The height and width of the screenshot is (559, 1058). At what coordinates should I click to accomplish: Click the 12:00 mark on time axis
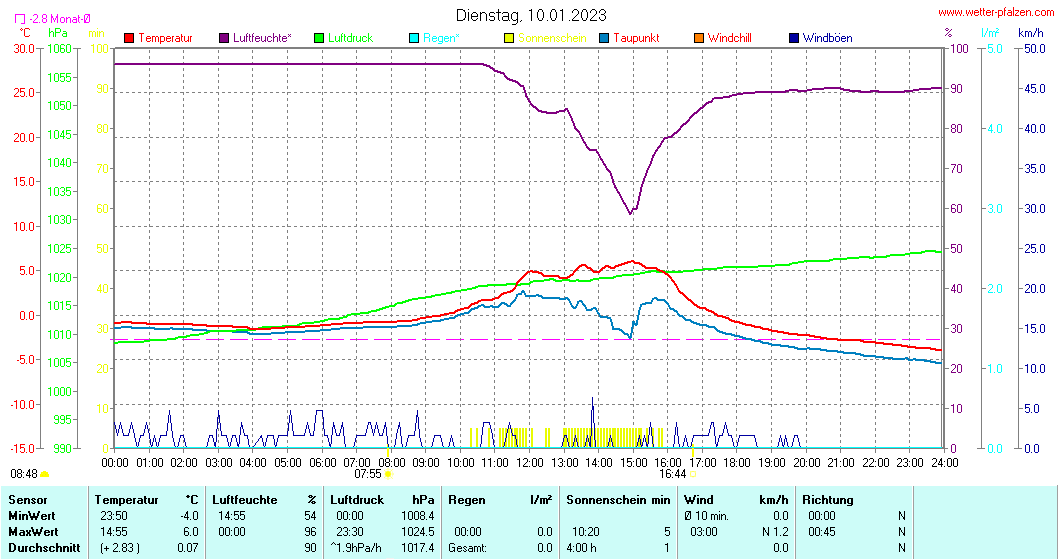point(530,462)
